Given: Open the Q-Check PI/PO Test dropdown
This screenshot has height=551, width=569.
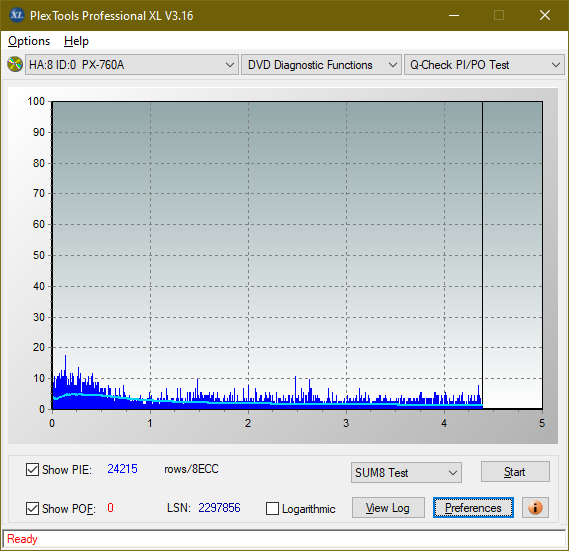Looking at the screenshot, I should [x=484, y=65].
